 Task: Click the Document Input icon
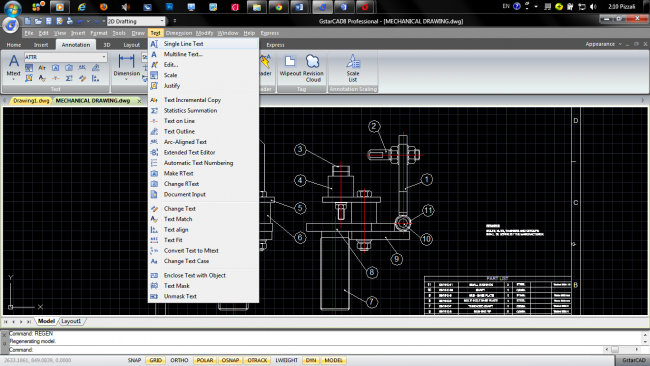coord(154,194)
